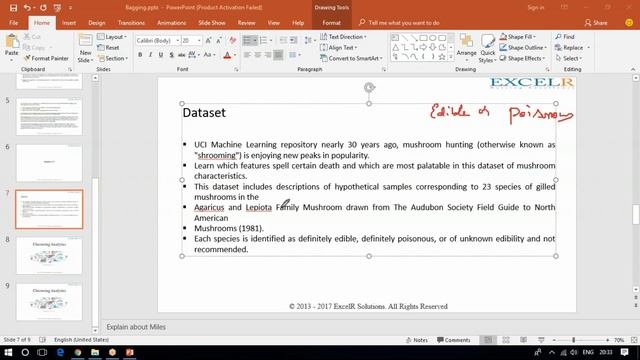This screenshot has height=360, width=640.
Task: Click the Find magnifier button
Action: 565,37
